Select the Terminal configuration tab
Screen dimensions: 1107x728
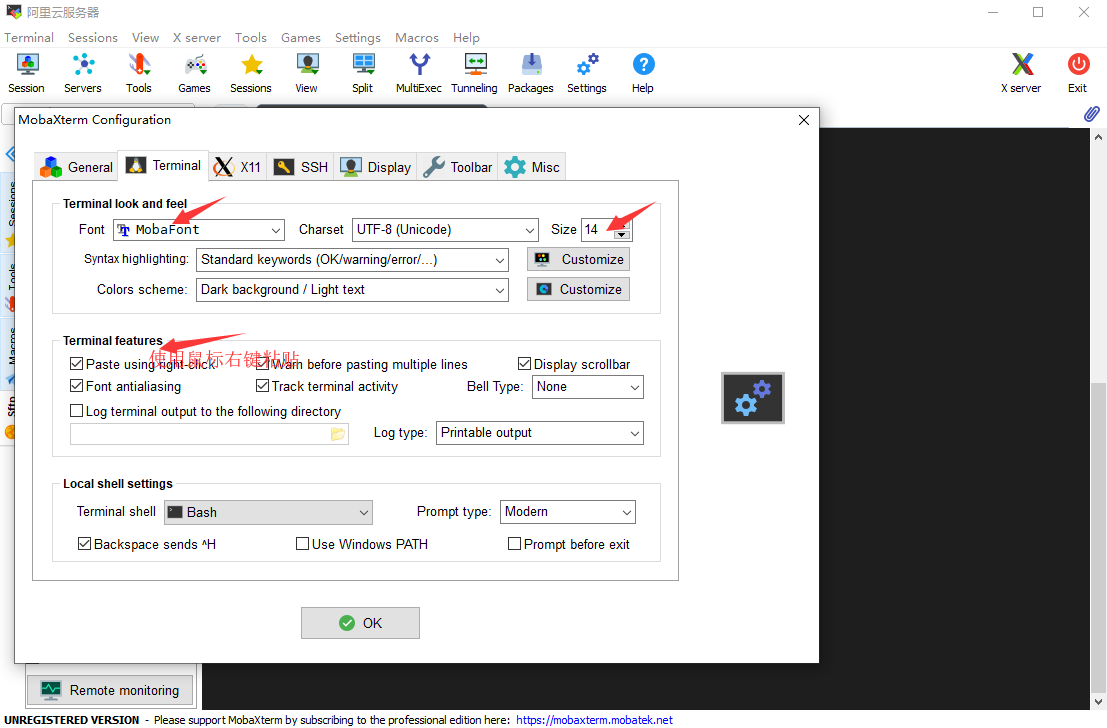tap(163, 165)
